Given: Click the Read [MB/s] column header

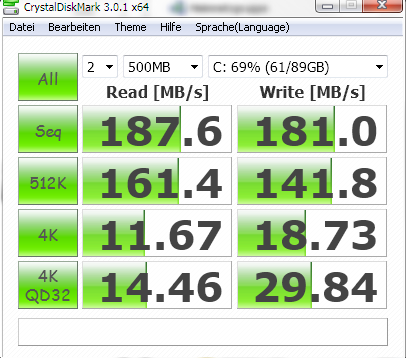Looking at the screenshot, I should pyautogui.click(x=157, y=92).
